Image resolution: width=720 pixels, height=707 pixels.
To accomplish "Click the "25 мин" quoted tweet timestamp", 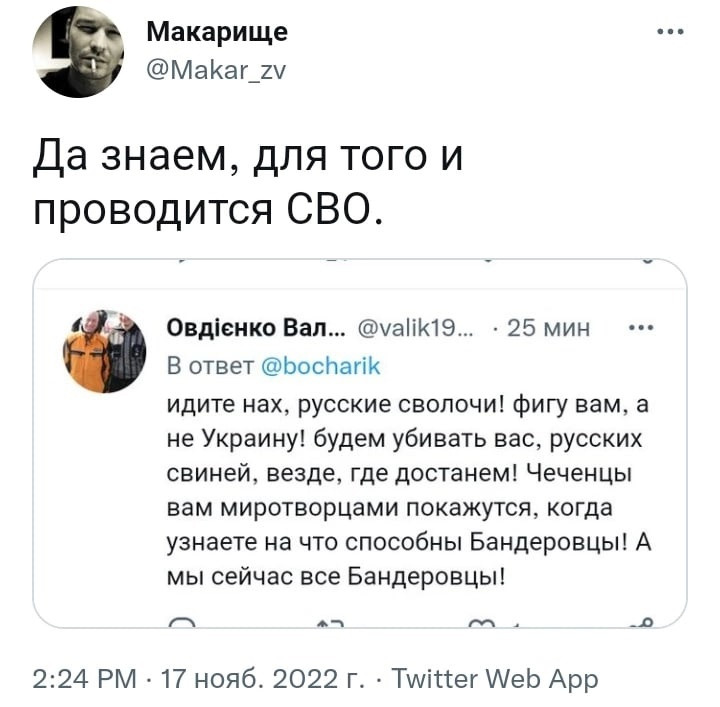I will pos(549,327).
